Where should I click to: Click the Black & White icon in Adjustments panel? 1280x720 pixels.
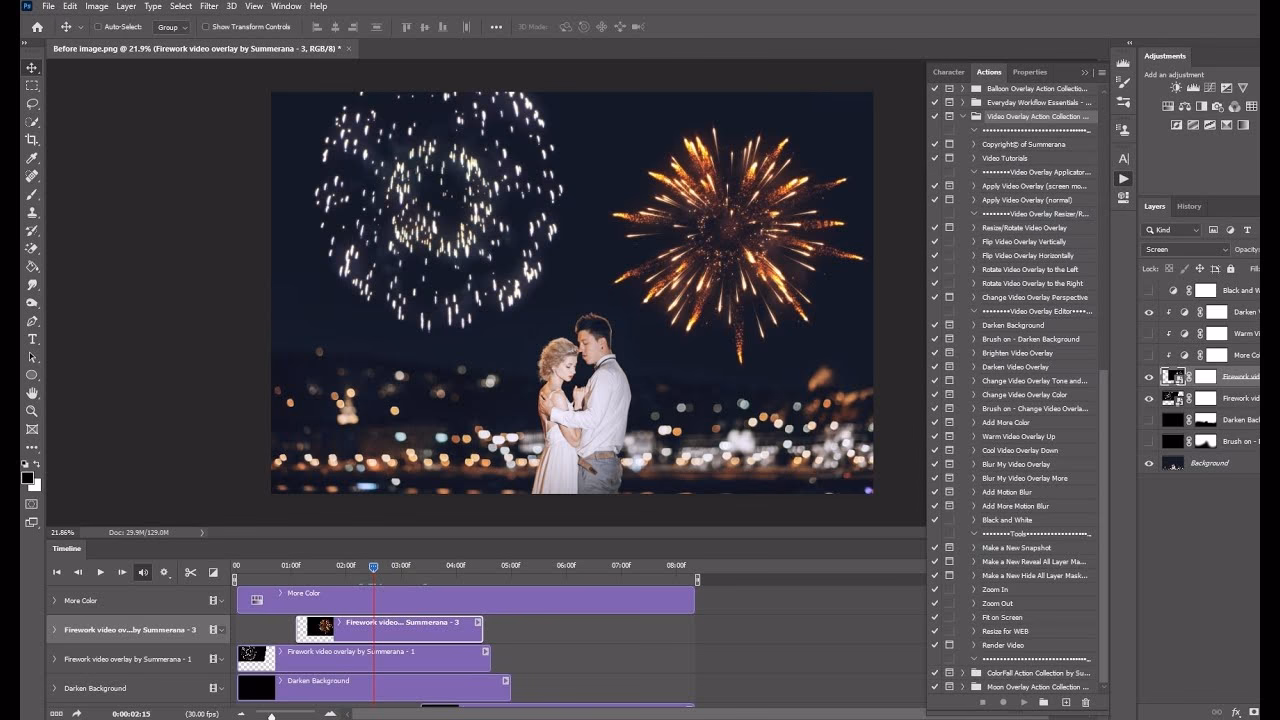(1201, 106)
